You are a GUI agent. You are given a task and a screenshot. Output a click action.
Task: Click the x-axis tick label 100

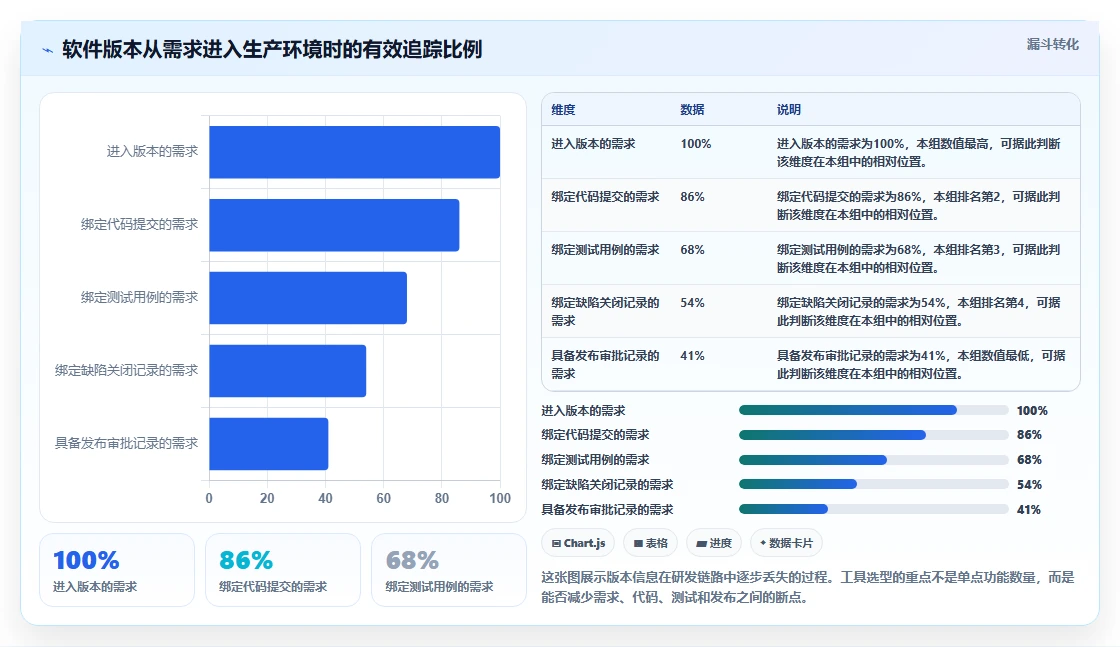point(500,498)
